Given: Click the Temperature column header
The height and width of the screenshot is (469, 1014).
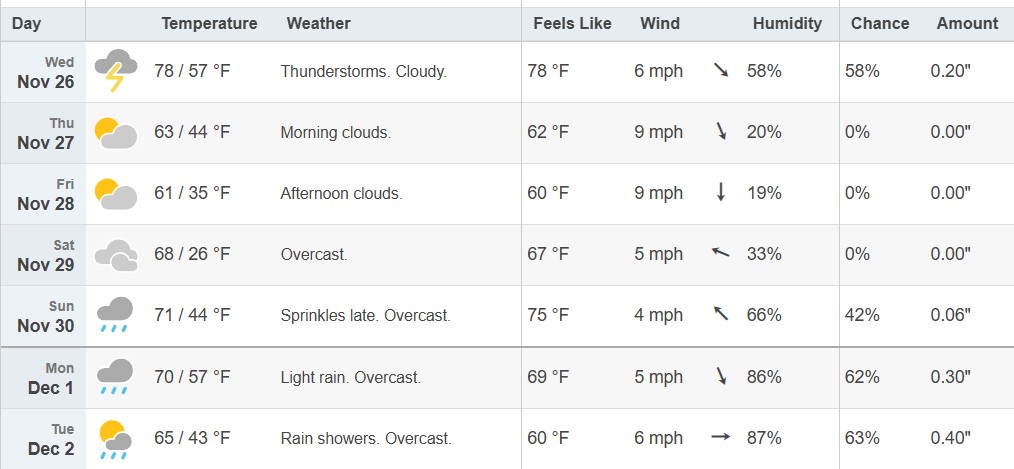Looking at the screenshot, I should click(x=209, y=23).
